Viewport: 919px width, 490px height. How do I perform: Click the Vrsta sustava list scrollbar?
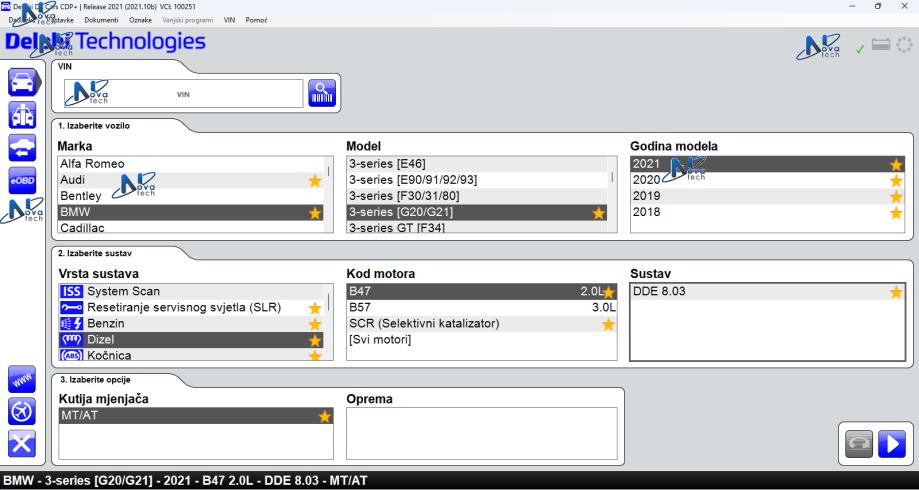(328, 322)
